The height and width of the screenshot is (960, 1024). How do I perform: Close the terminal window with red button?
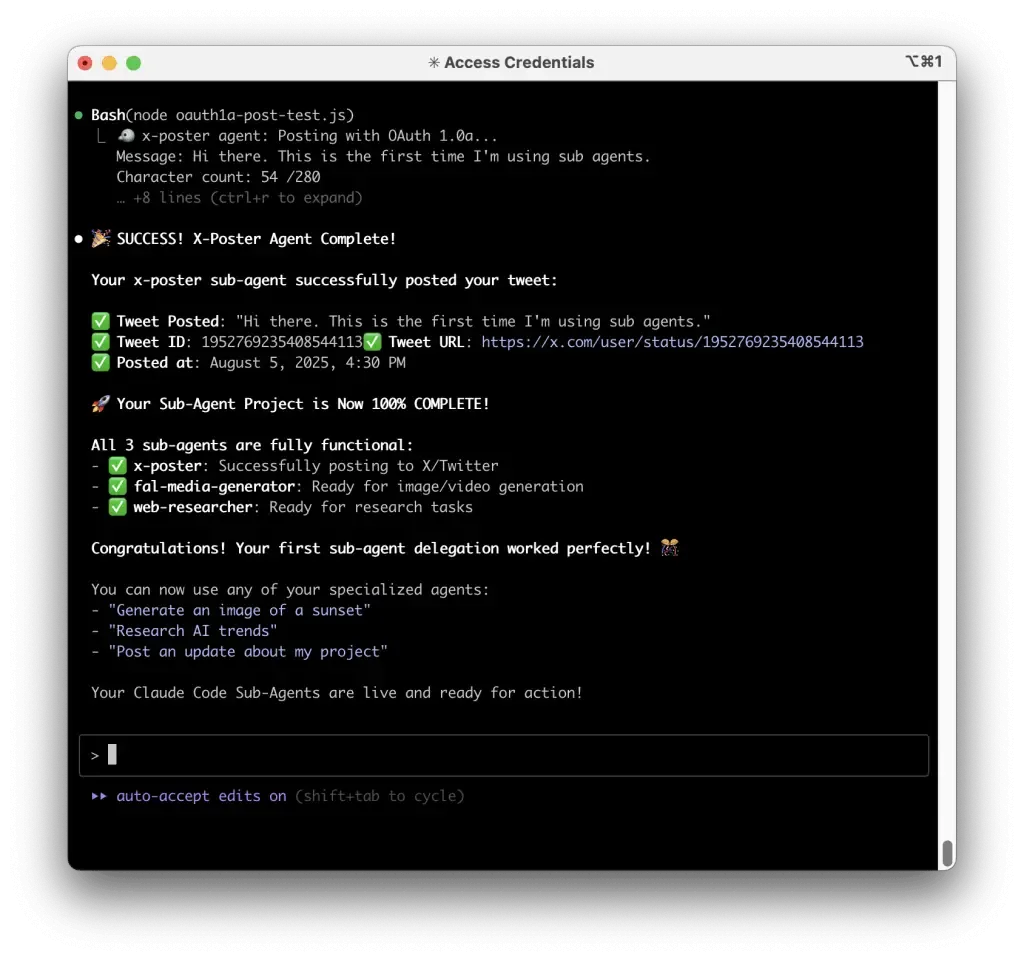click(85, 63)
